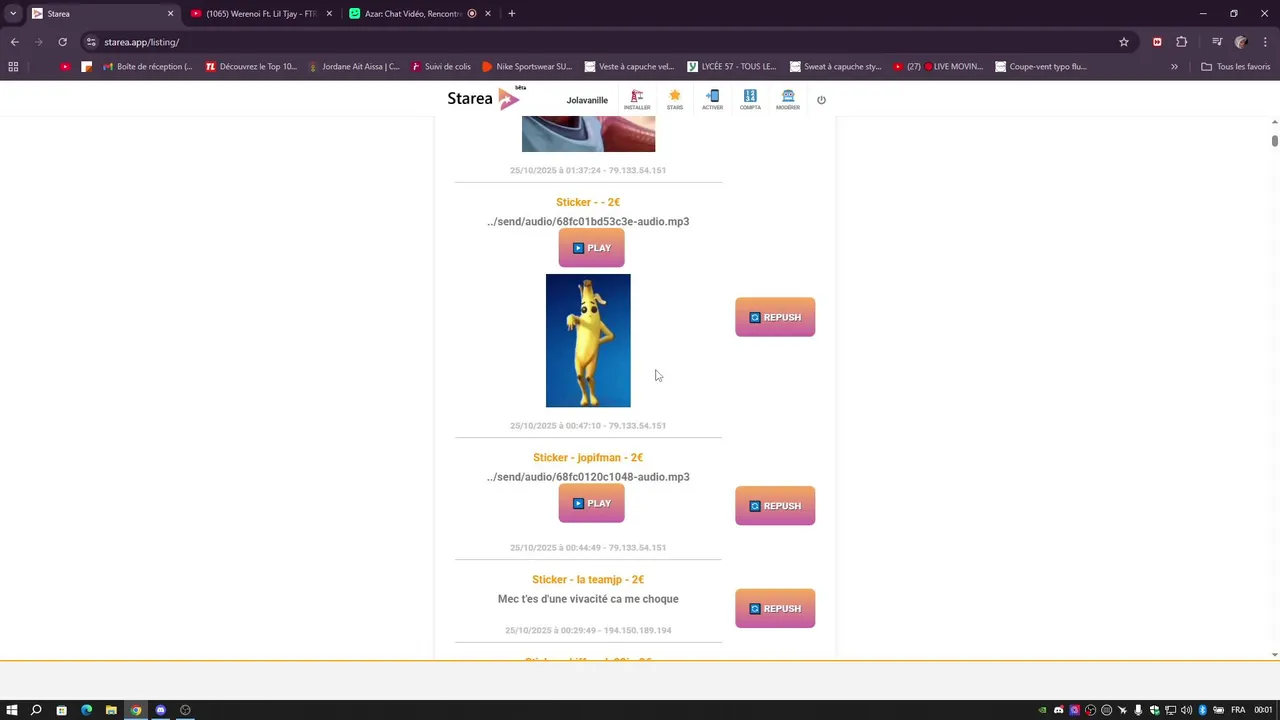Click the scrollbar down arrow
This screenshot has width=1280, height=720.
[x=1275, y=655]
